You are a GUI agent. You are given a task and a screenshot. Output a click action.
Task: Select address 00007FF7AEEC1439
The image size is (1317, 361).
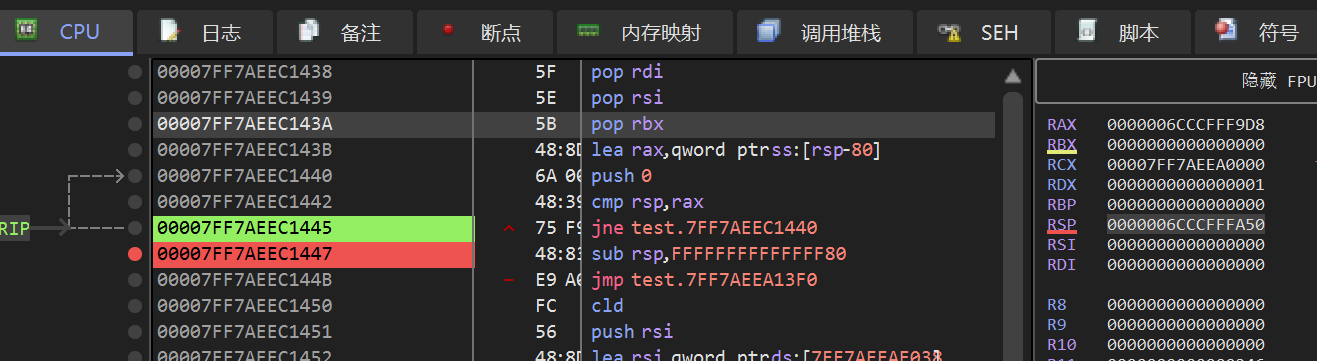[244, 98]
